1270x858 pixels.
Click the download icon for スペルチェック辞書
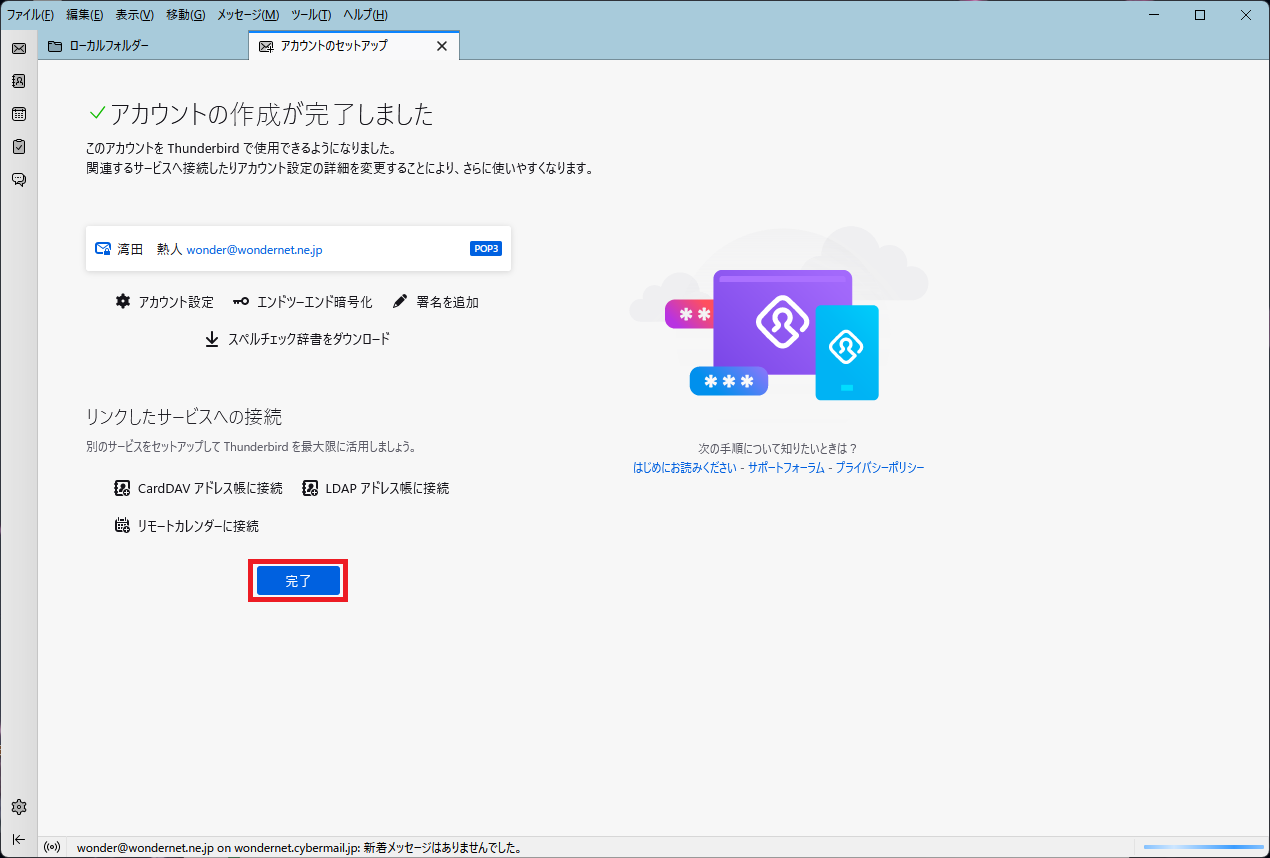click(212, 339)
